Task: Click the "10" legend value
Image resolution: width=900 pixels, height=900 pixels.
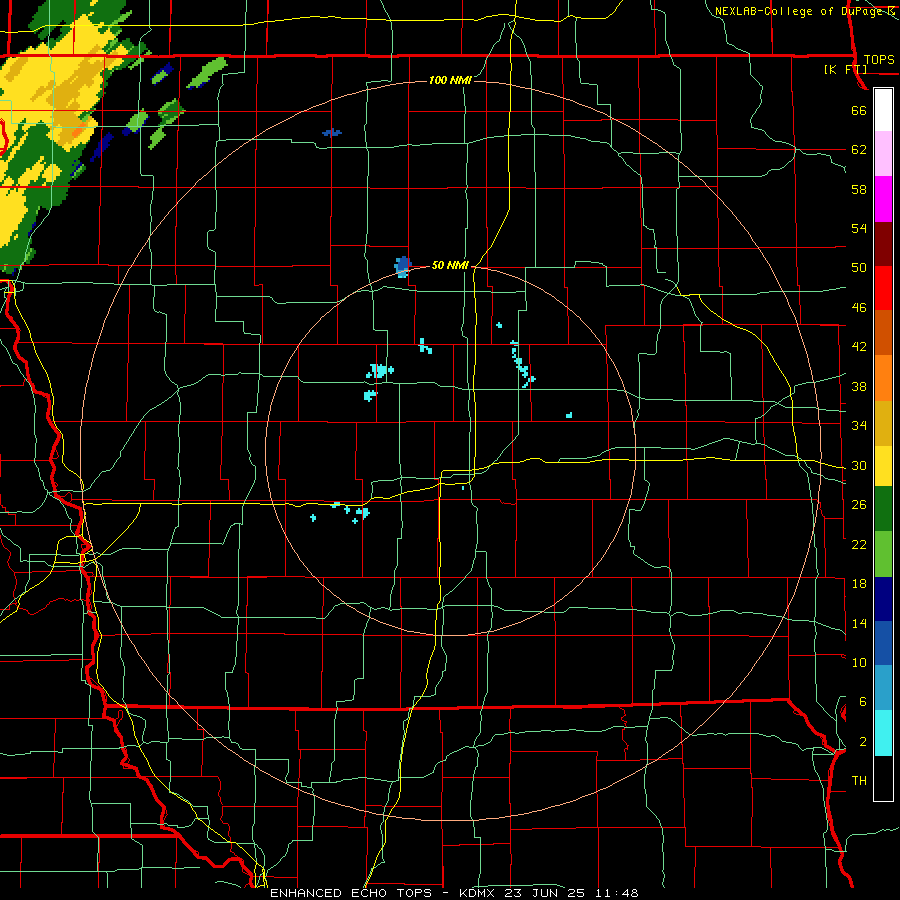Action: click(859, 662)
